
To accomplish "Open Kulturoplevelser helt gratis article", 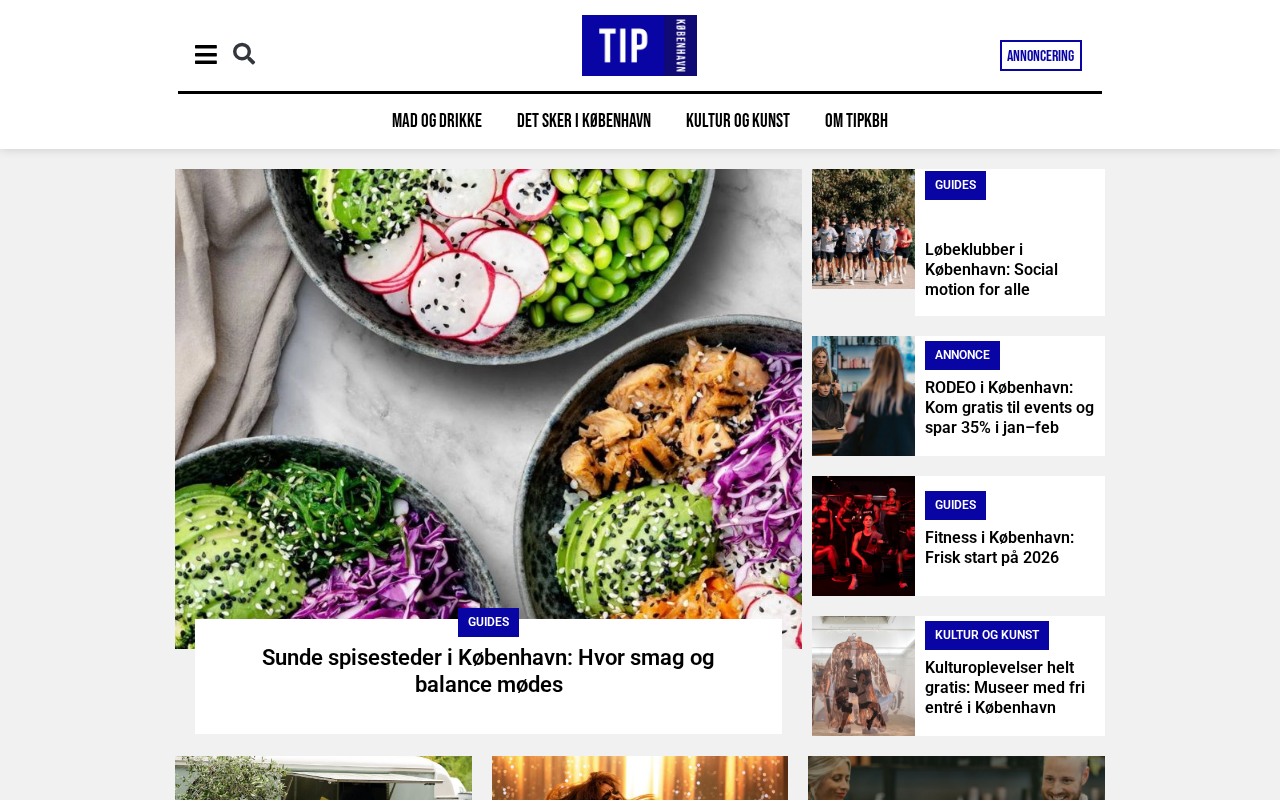I will [x=1005, y=688].
